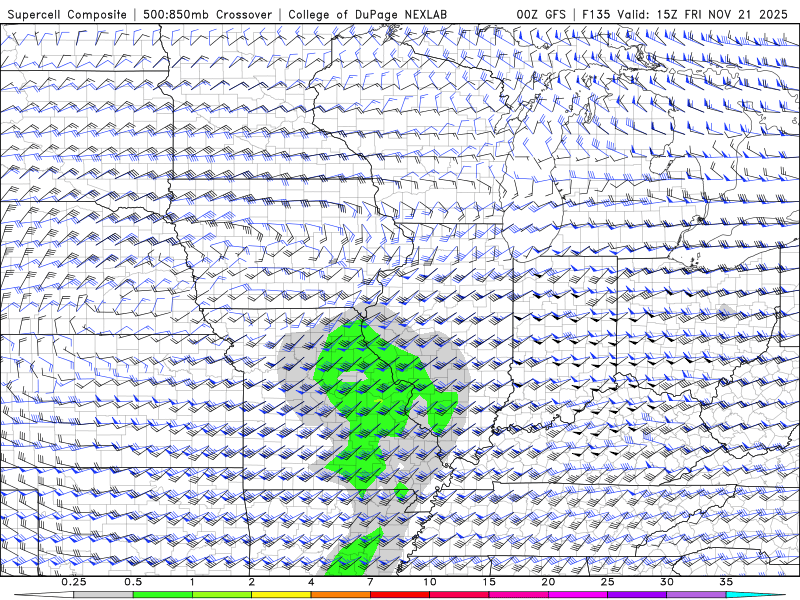Select the yellow 2–4 color bar segment
Viewport: 800px width, 600px height.
pos(281,595)
